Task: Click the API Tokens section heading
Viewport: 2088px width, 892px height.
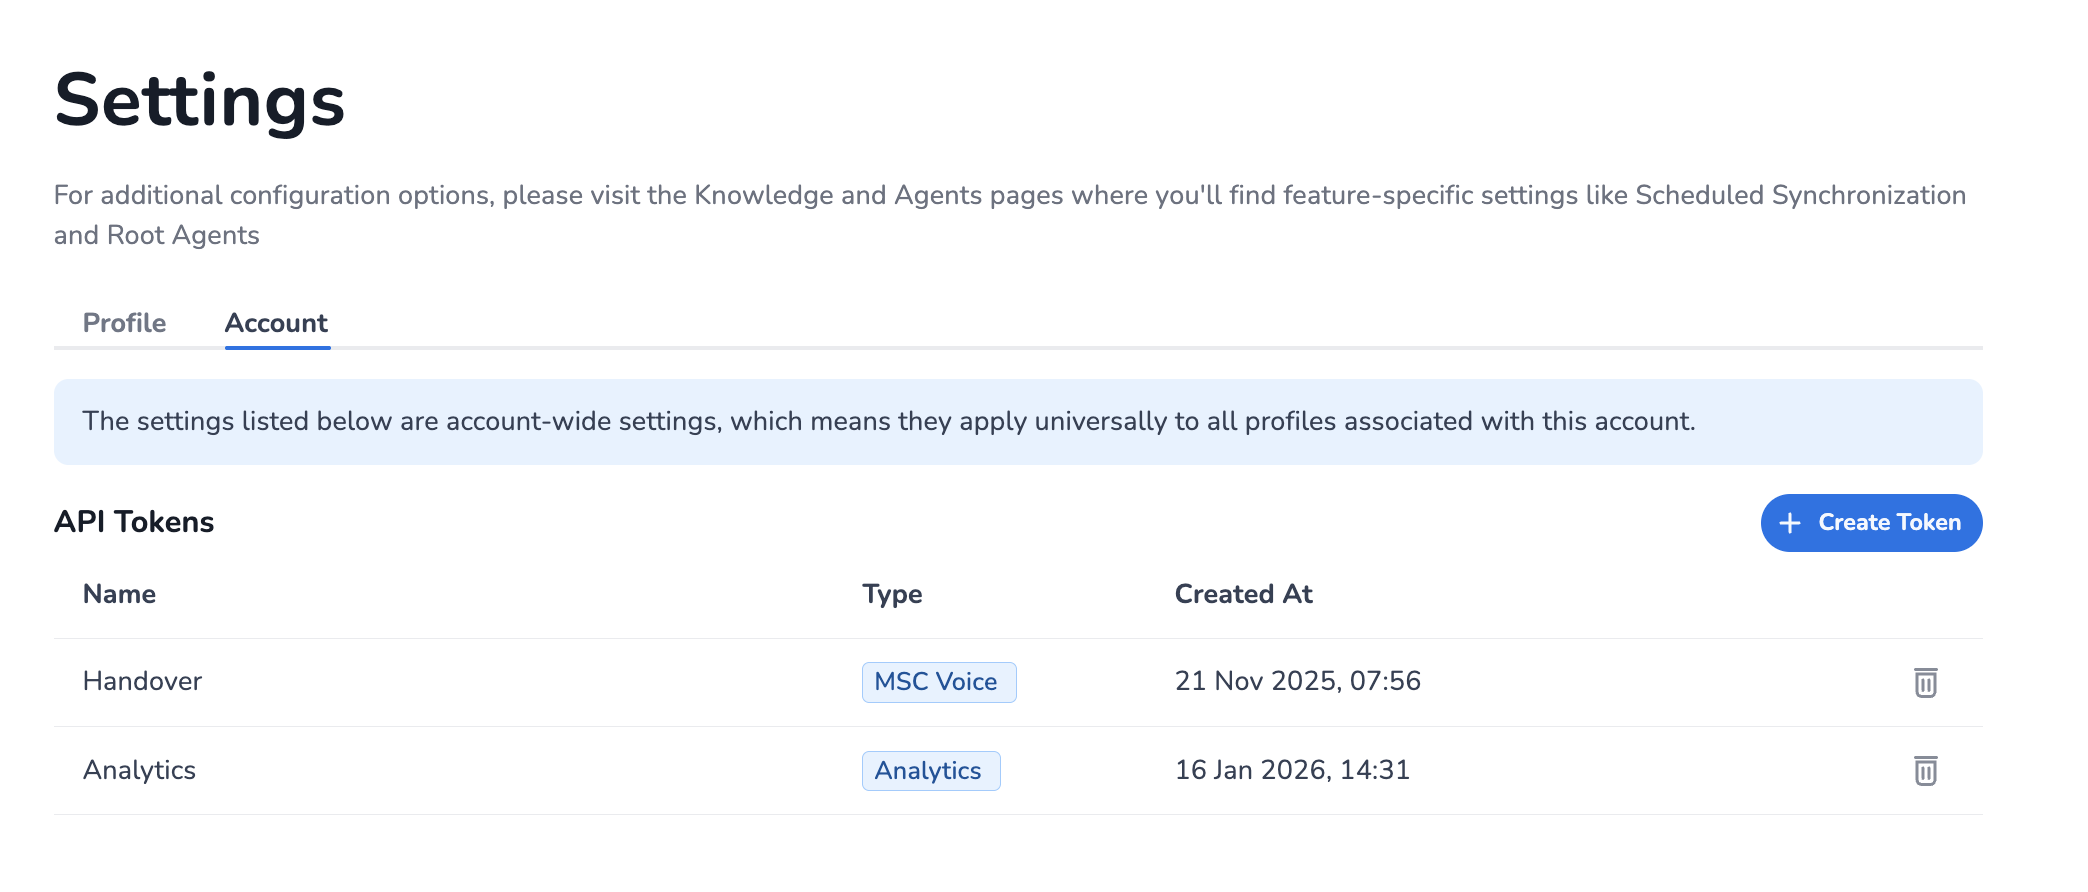Action: coord(134,522)
